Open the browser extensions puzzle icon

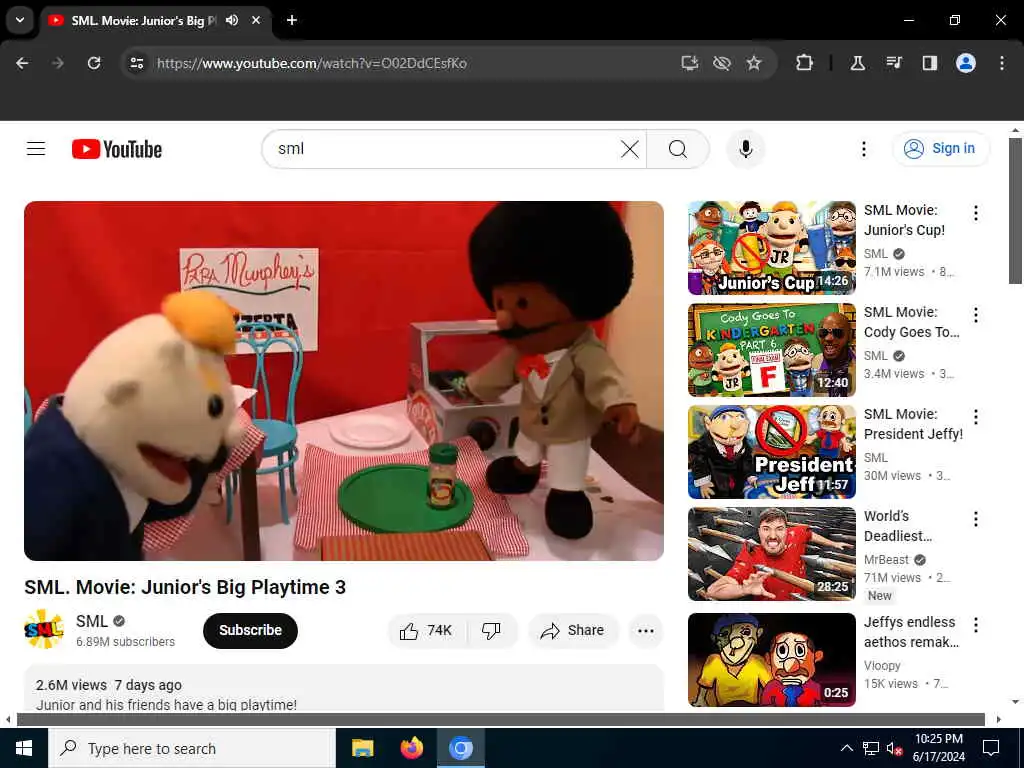(805, 63)
